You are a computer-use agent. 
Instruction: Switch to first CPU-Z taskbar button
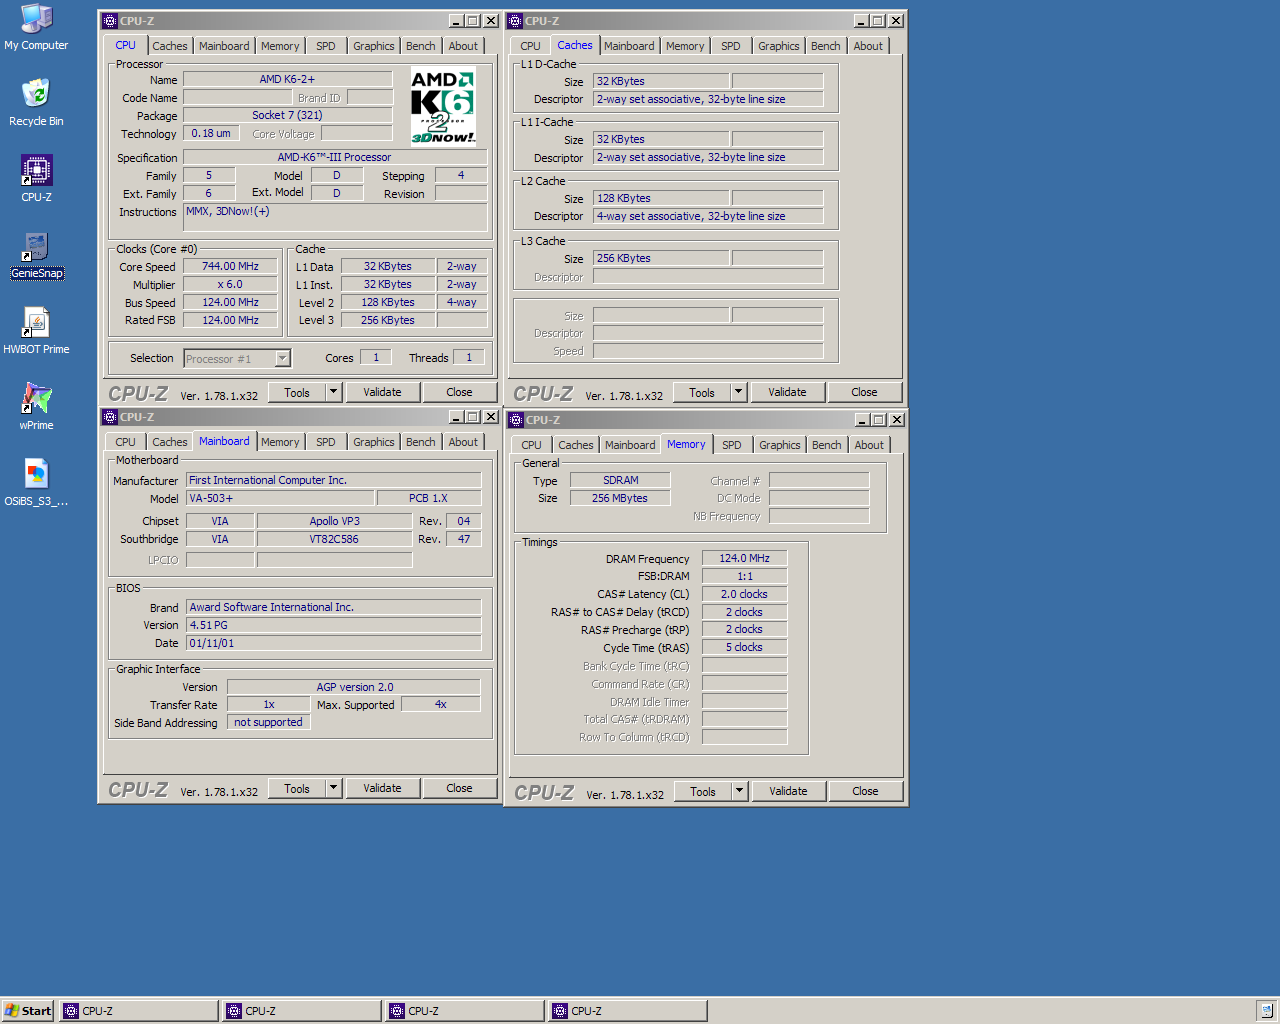pos(138,1011)
